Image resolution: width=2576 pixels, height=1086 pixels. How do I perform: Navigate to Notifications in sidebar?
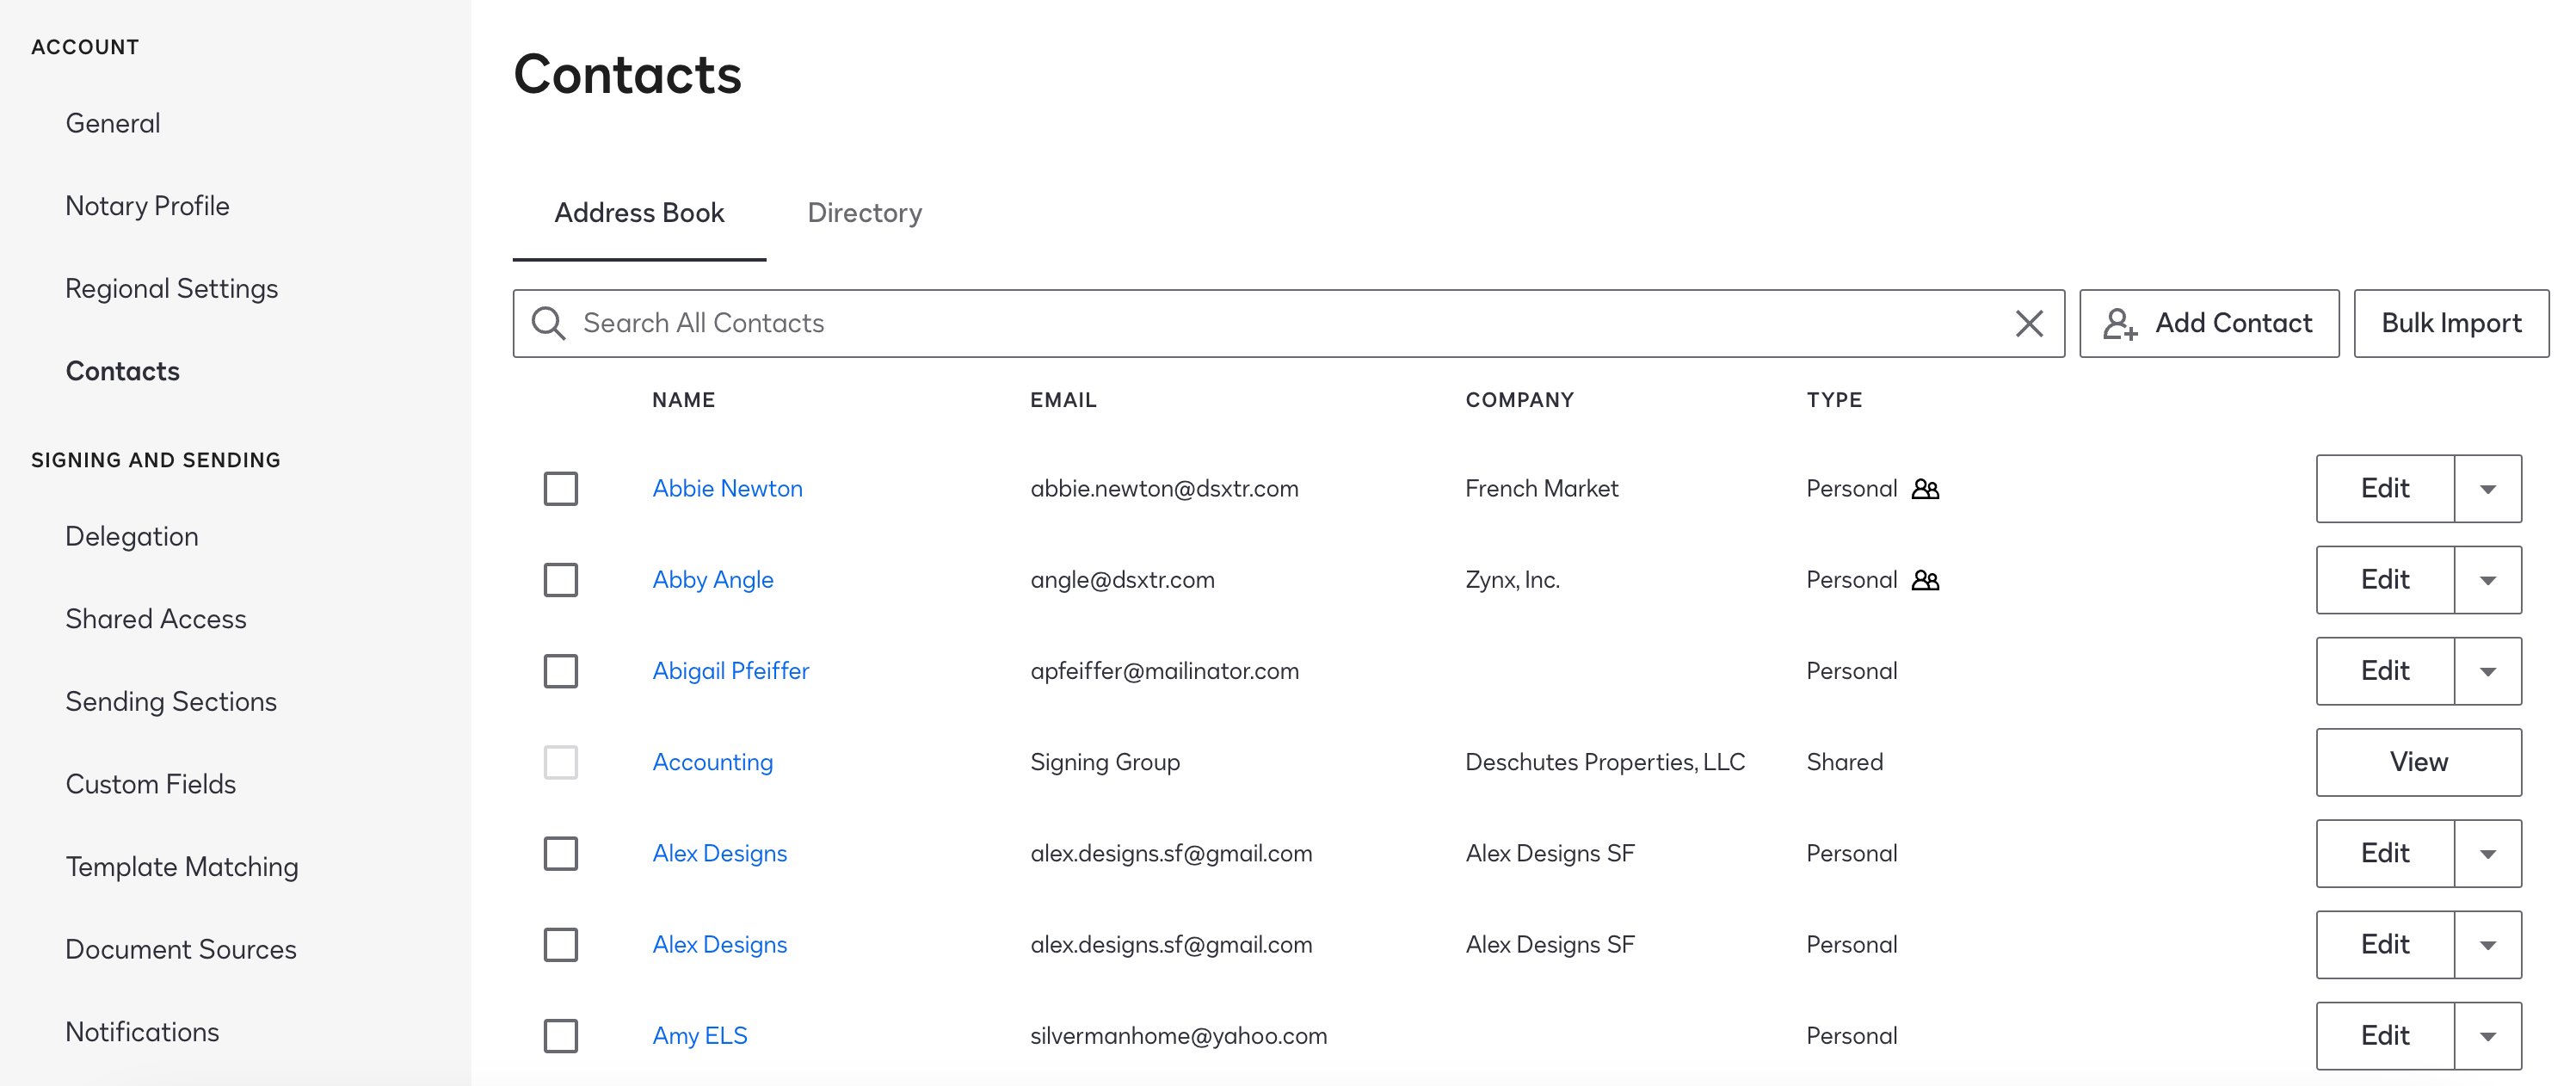tap(142, 1031)
